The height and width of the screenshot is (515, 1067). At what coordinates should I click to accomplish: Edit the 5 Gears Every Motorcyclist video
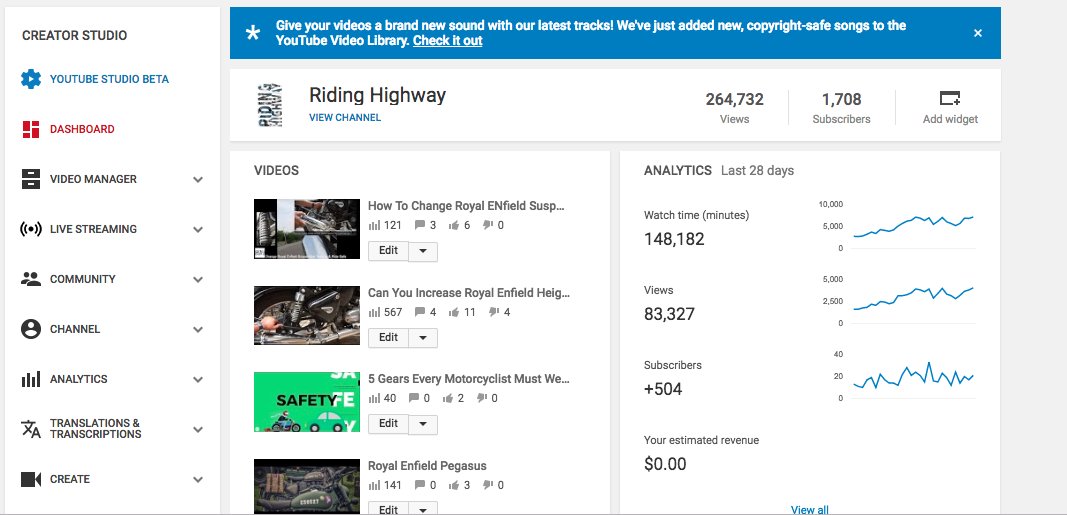[x=388, y=423]
